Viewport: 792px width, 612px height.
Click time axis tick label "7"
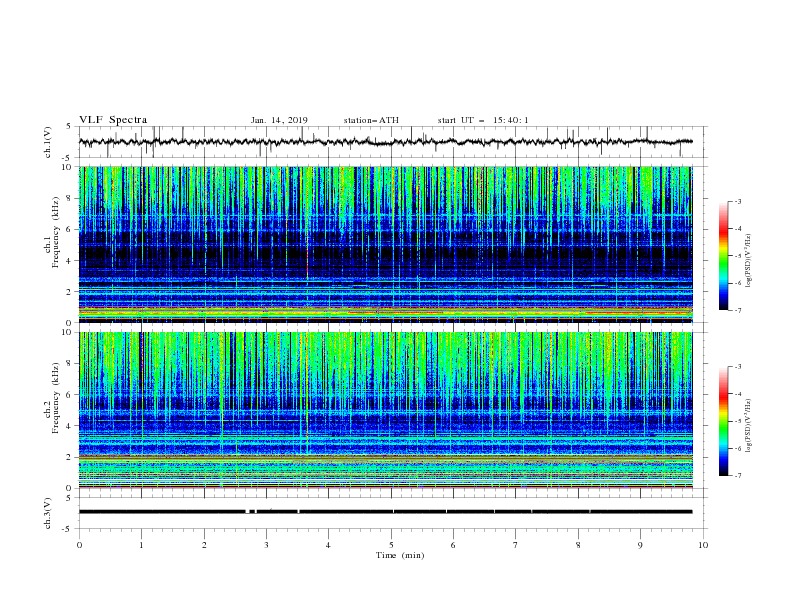point(516,545)
